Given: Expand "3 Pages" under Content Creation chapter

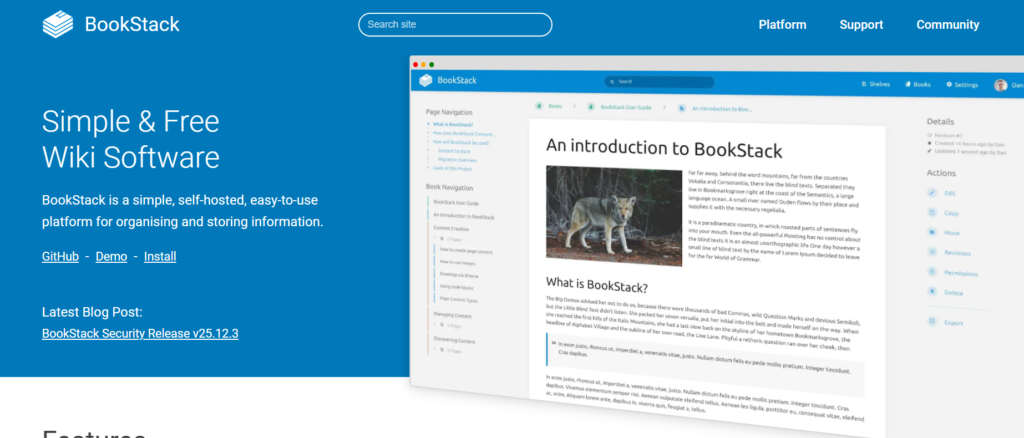Looking at the screenshot, I should pos(452,240).
